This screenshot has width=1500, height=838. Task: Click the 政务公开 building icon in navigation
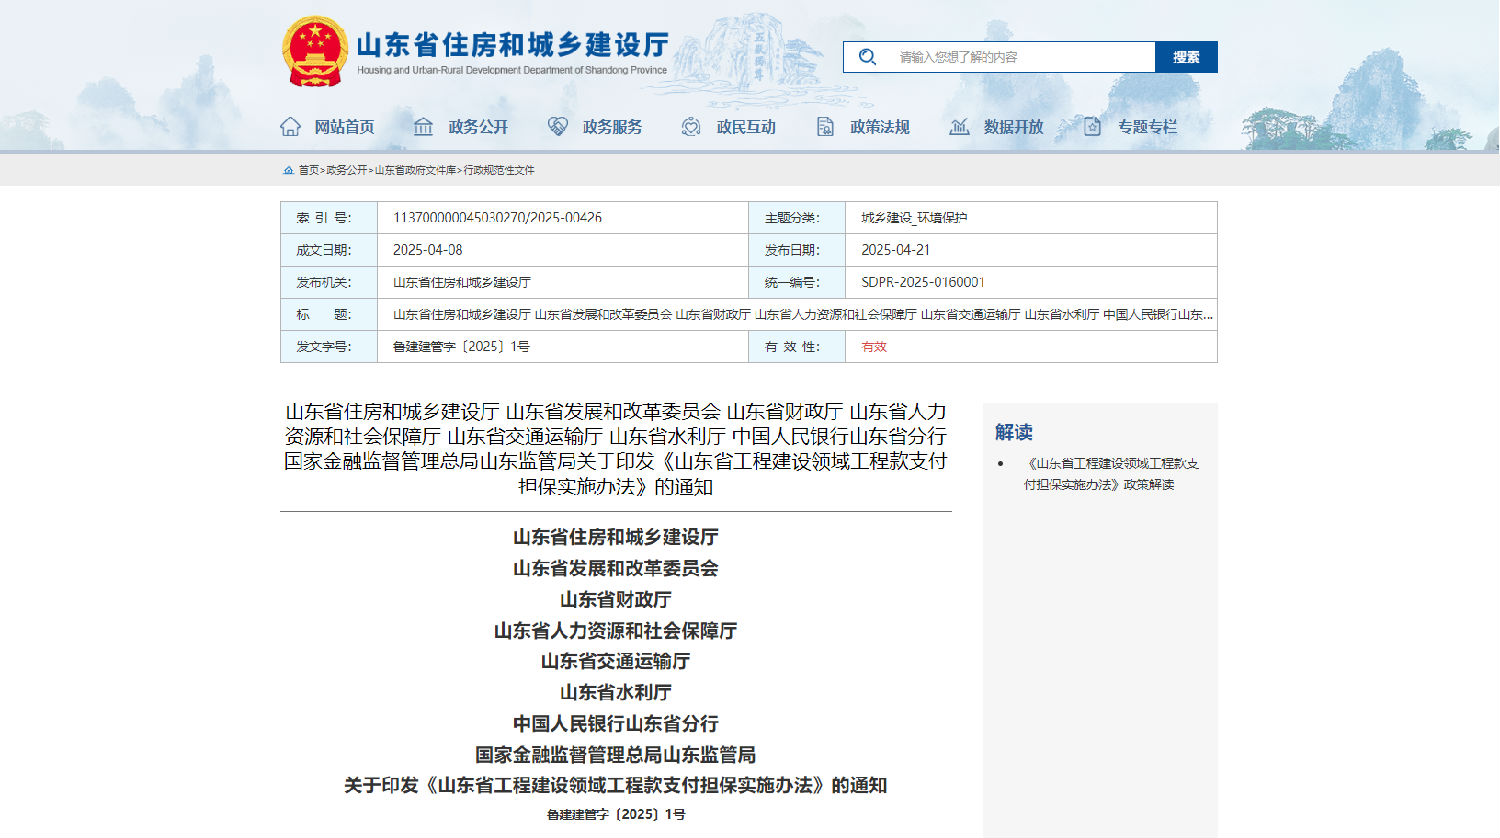(x=424, y=126)
